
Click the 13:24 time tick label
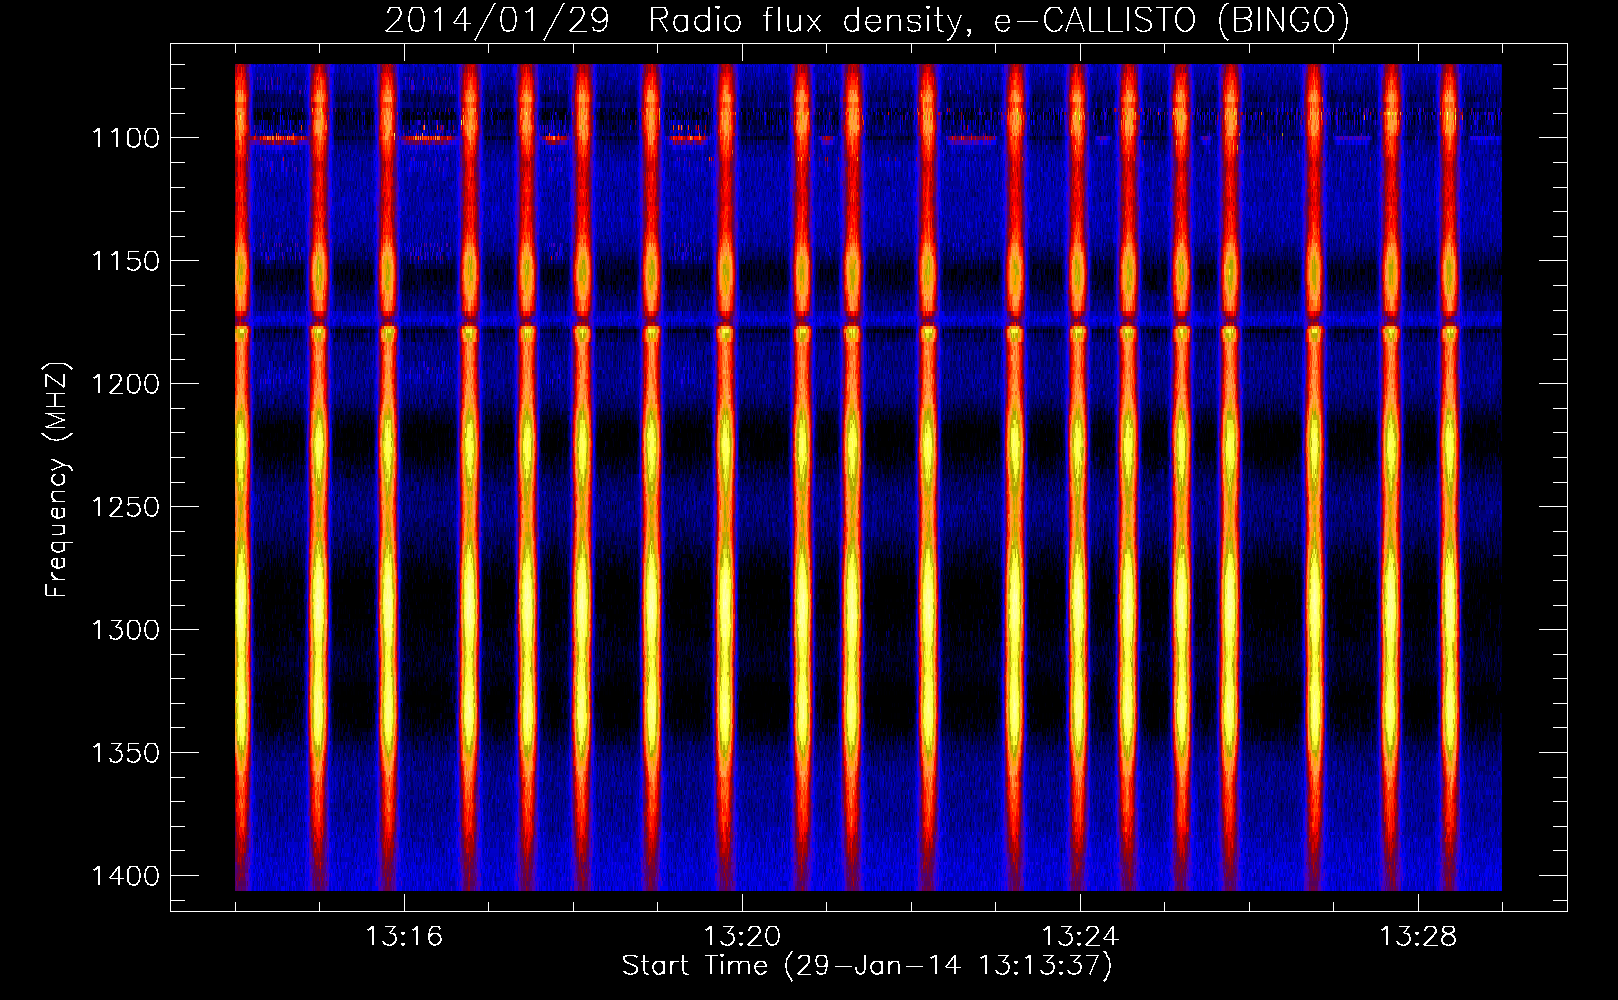pos(1080,937)
